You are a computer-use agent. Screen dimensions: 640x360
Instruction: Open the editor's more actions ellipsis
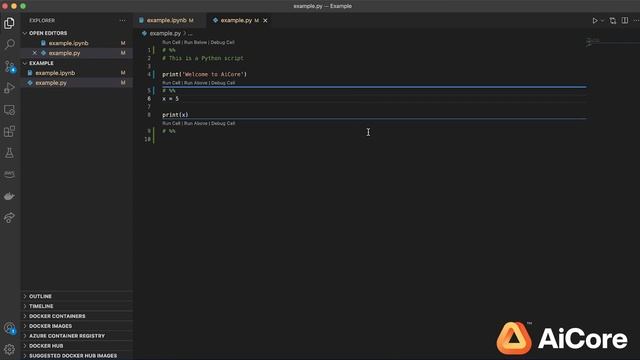636,20
